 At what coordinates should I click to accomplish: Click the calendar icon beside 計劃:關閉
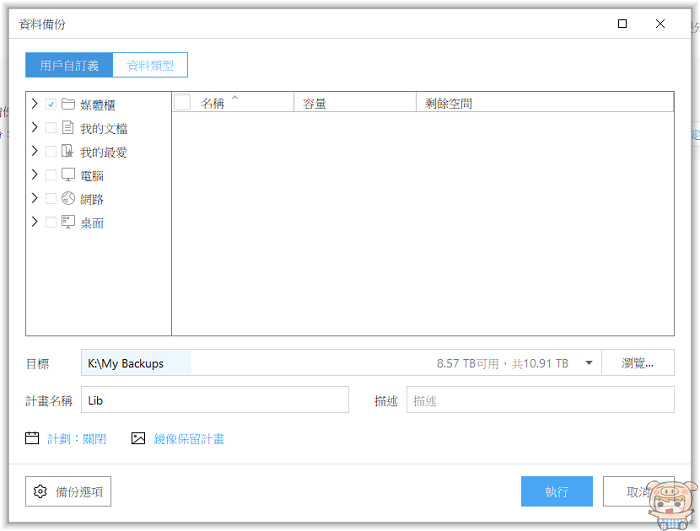32,438
